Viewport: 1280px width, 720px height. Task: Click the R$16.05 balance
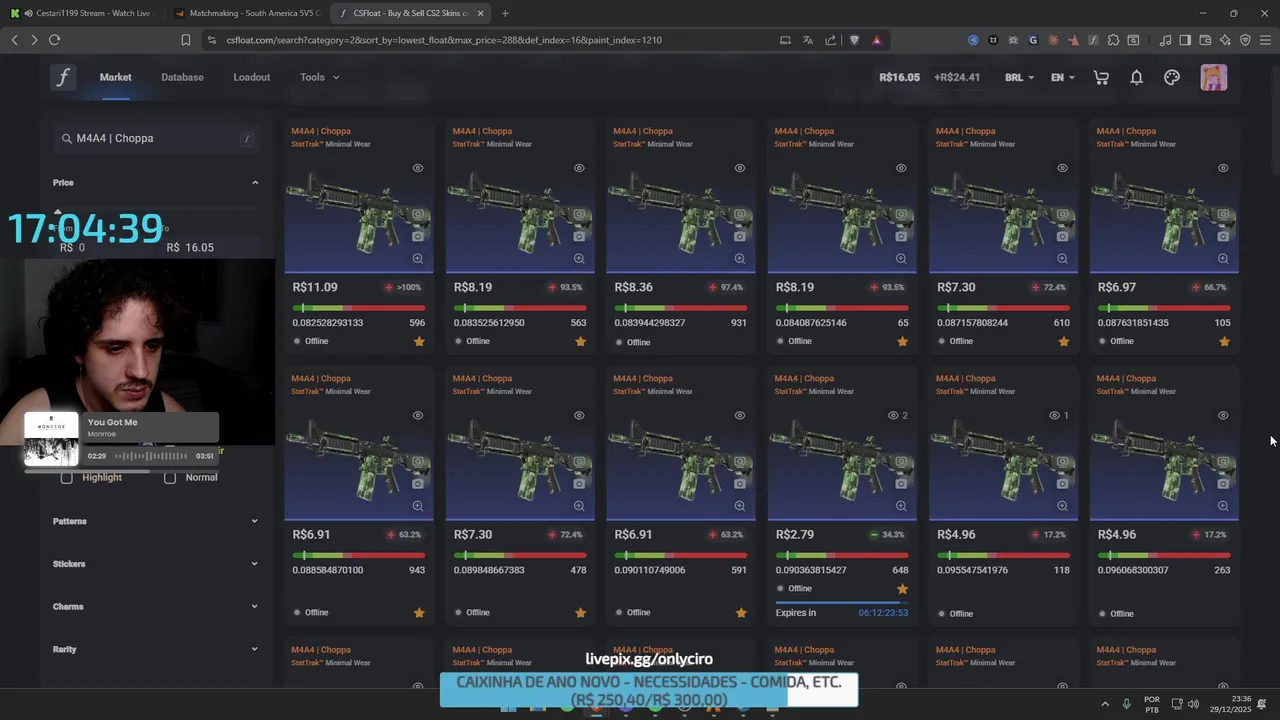(899, 77)
